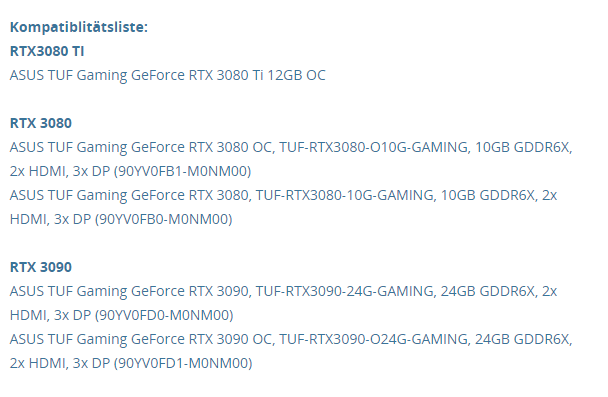Click part number 90YV0FB1-M0NM00
608x397 pixels.
[x=184, y=171]
